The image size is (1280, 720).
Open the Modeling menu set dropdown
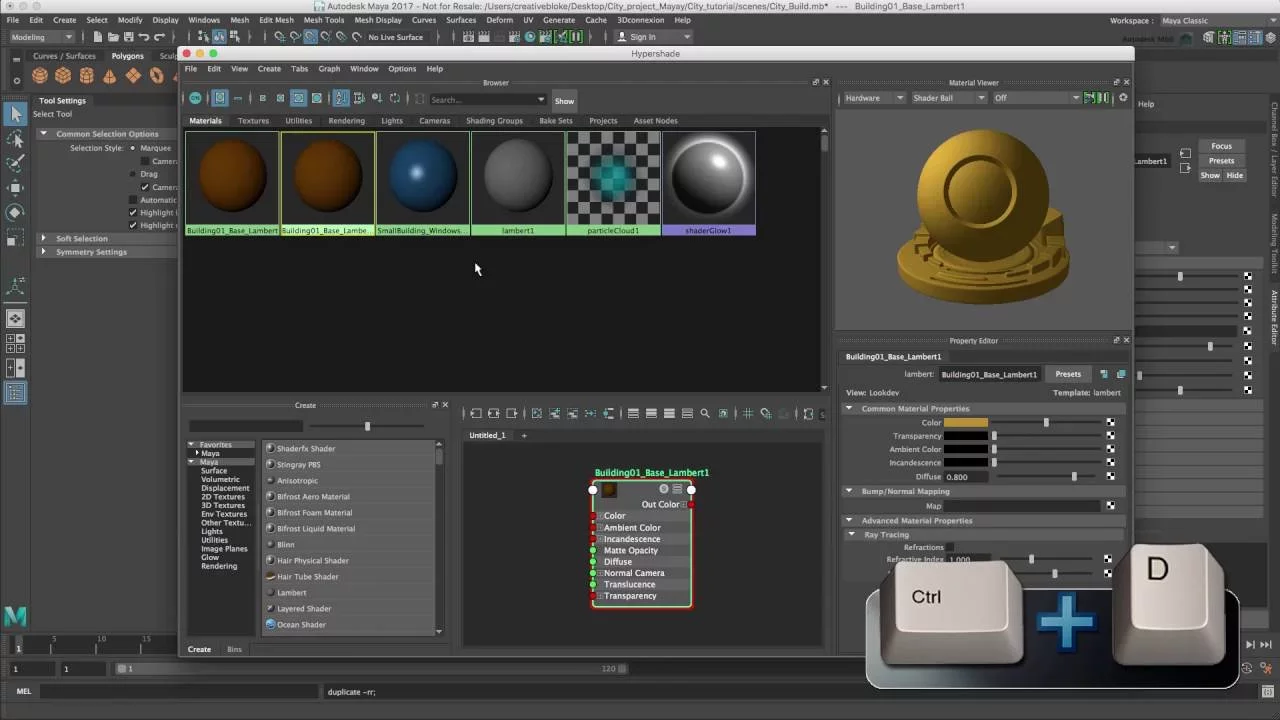point(40,37)
